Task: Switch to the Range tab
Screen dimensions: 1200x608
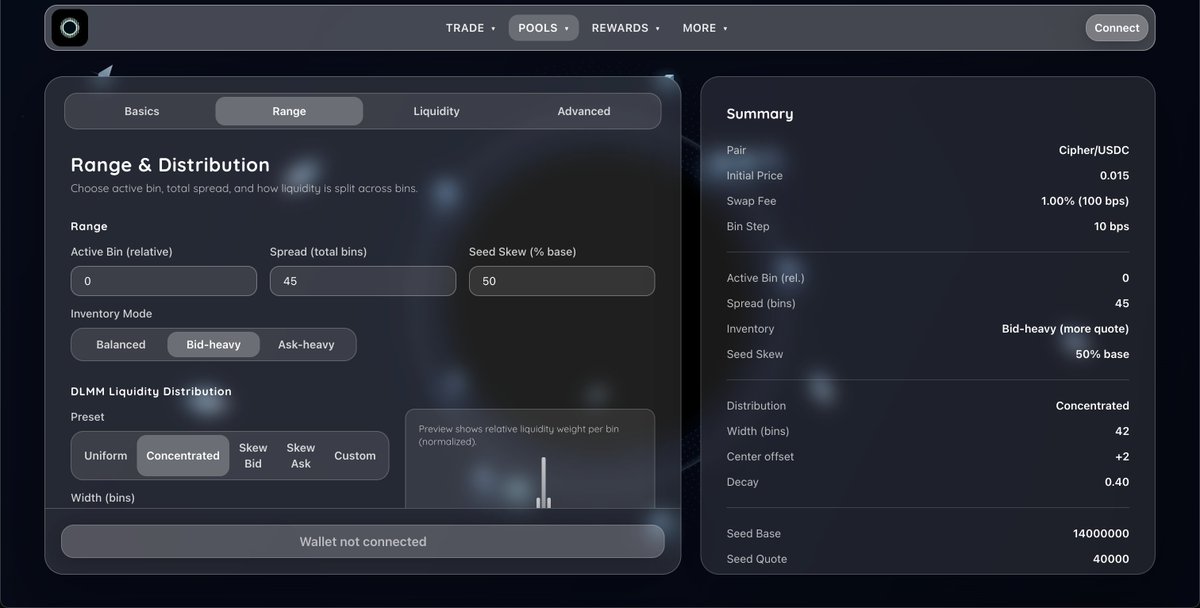Action: point(289,111)
